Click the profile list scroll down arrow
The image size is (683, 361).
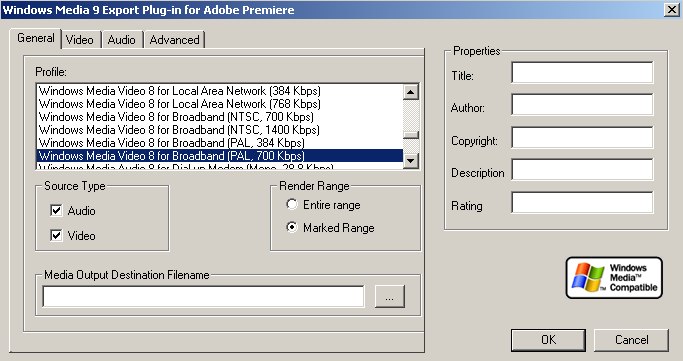coord(411,161)
